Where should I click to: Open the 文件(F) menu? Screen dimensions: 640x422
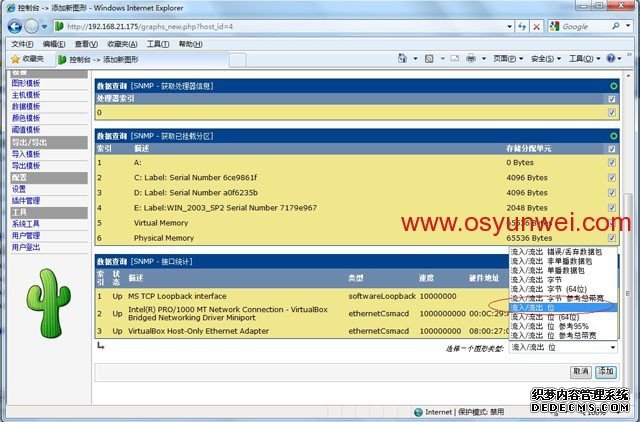point(22,44)
